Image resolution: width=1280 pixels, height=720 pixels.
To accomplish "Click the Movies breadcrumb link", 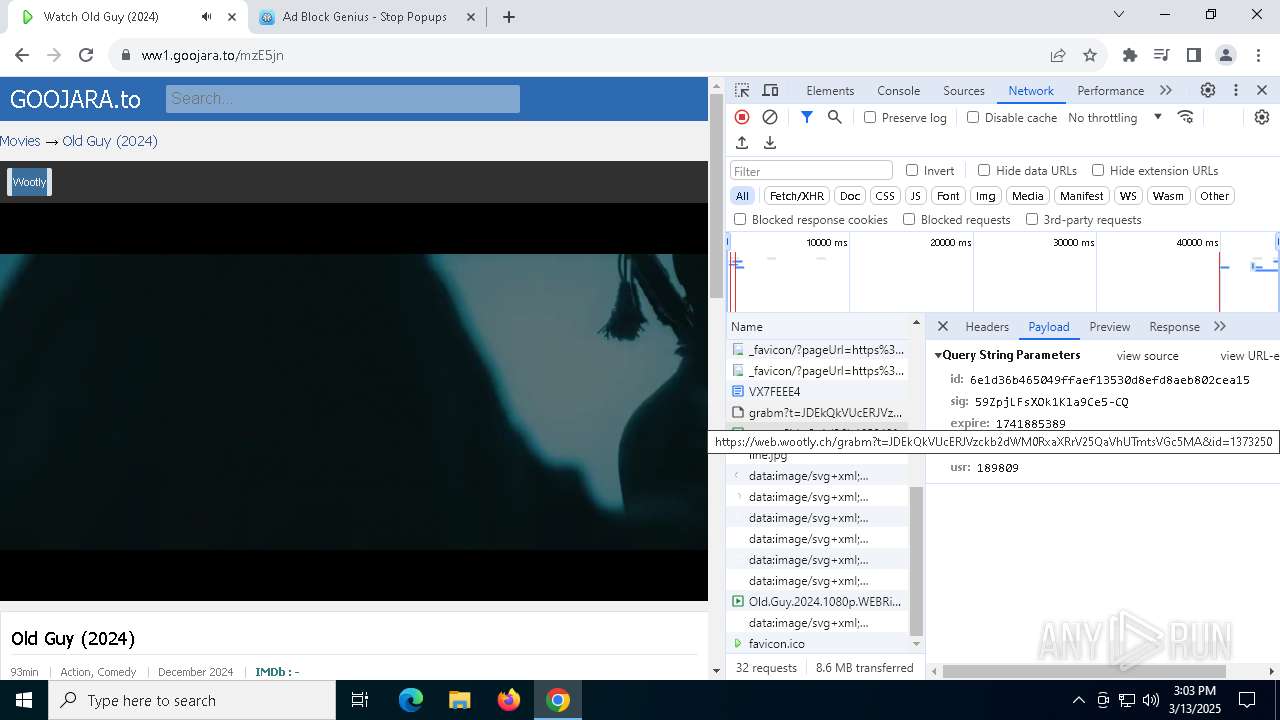I will (x=20, y=141).
